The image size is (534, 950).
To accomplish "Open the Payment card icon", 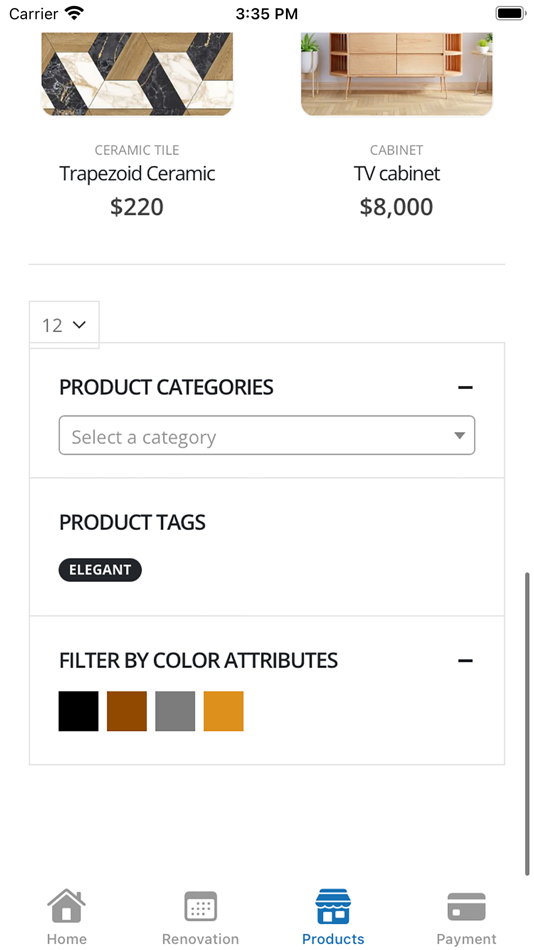I will click(466, 907).
